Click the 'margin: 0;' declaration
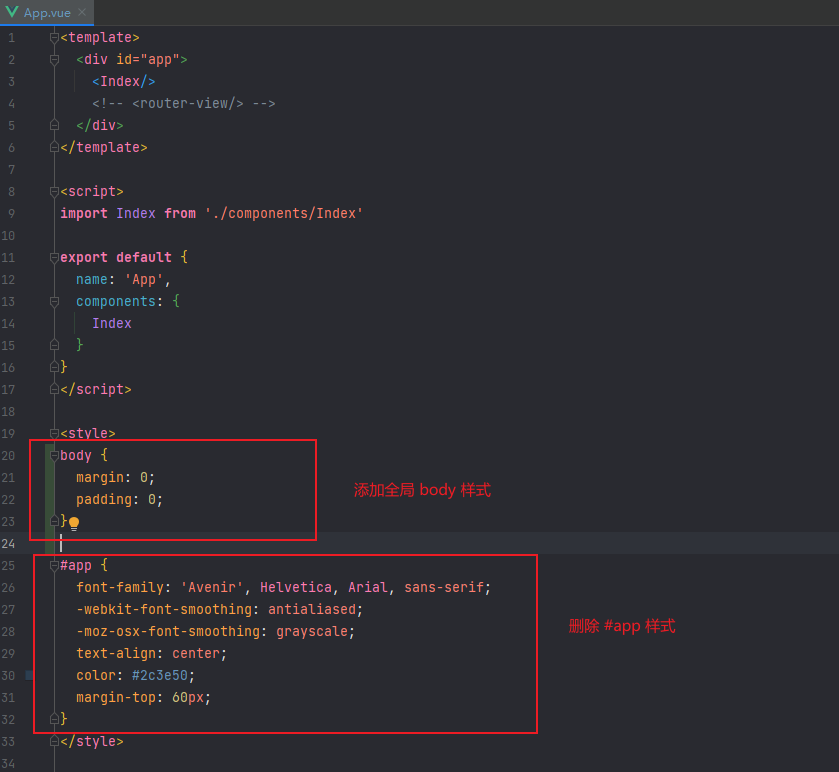This screenshot has width=839, height=772. (116, 477)
